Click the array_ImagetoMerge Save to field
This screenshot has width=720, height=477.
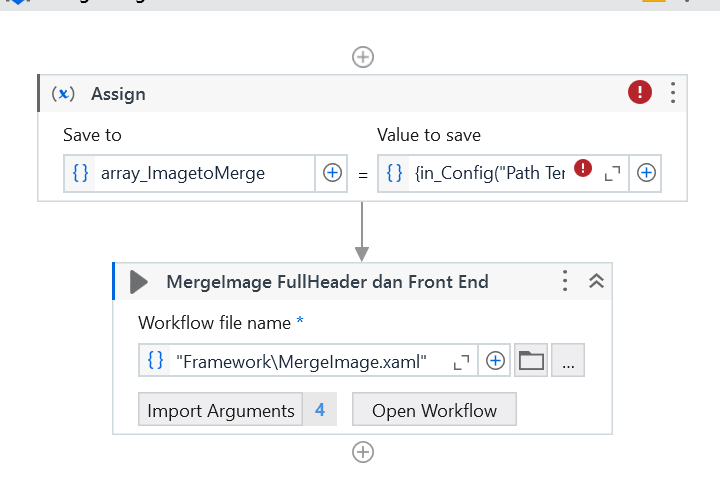coord(200,173)
